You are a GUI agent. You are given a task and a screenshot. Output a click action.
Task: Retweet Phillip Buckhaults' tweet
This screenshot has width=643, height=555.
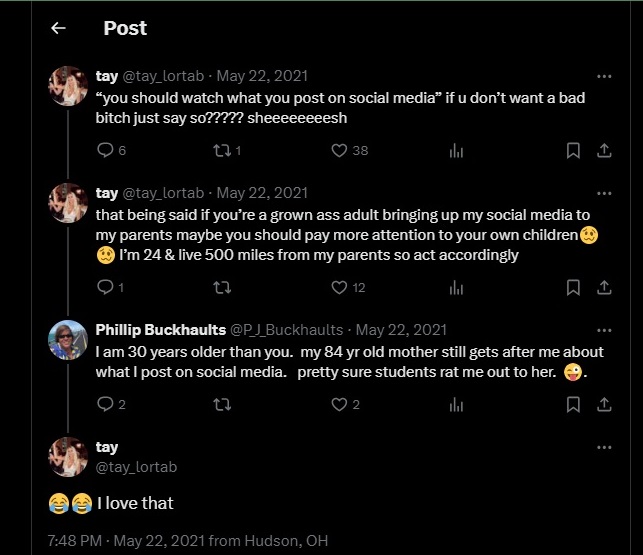click(224, 404)
